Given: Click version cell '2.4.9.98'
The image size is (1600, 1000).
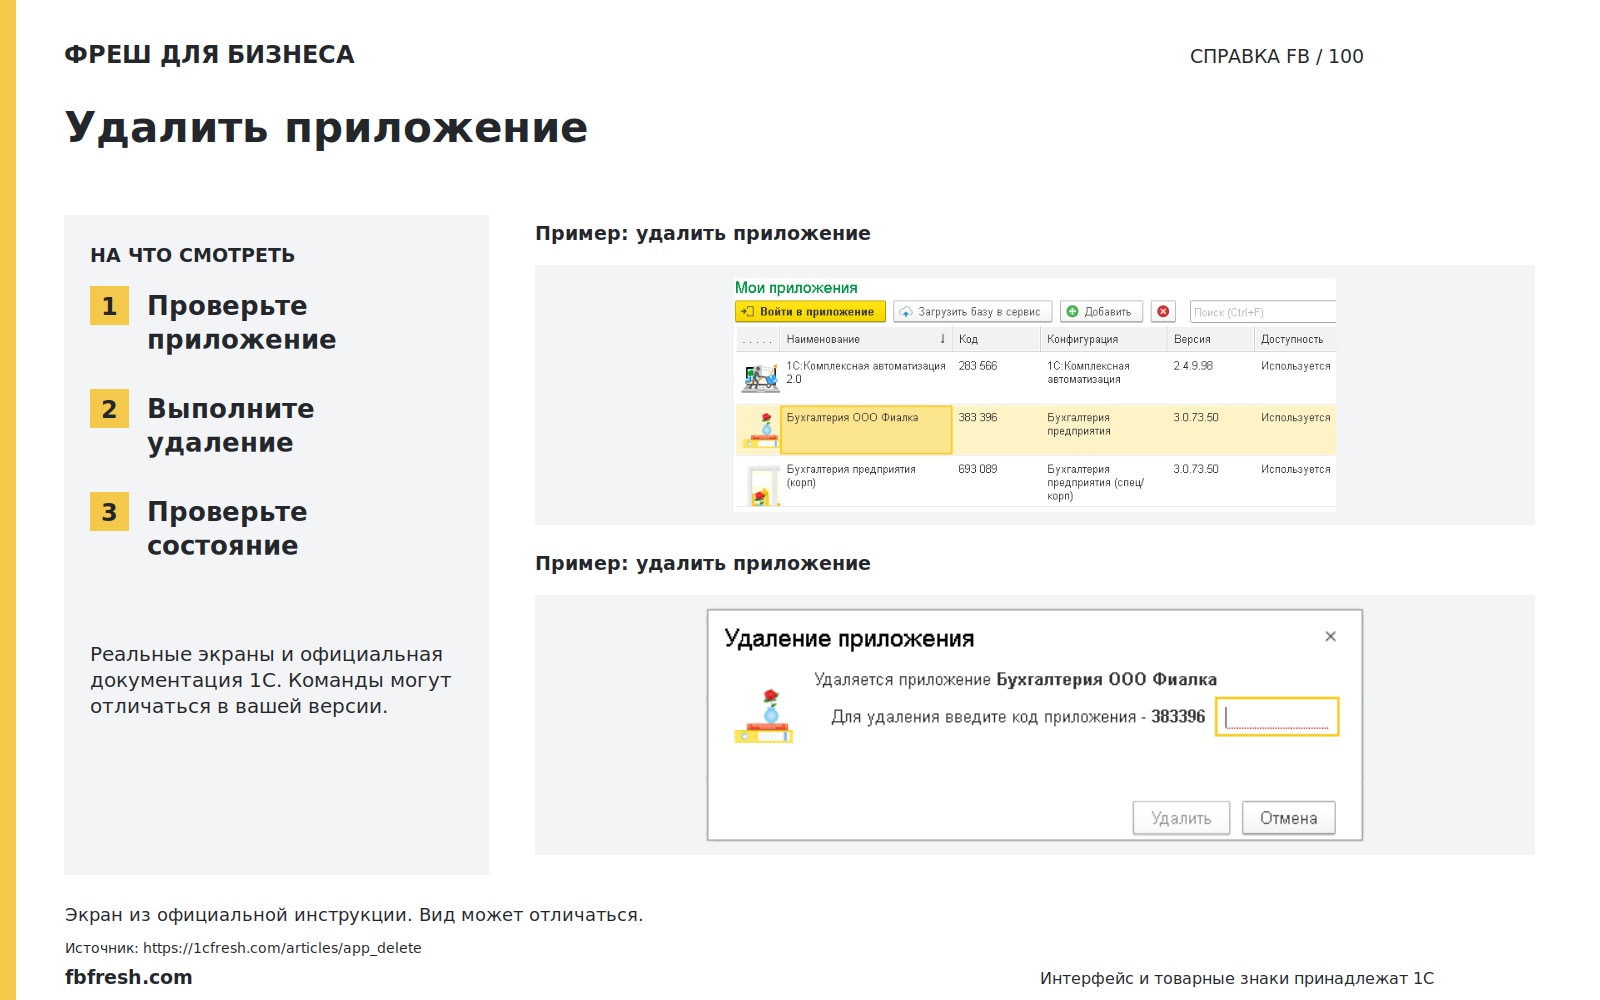Looking at the screenshot, I should point(1193,366).
